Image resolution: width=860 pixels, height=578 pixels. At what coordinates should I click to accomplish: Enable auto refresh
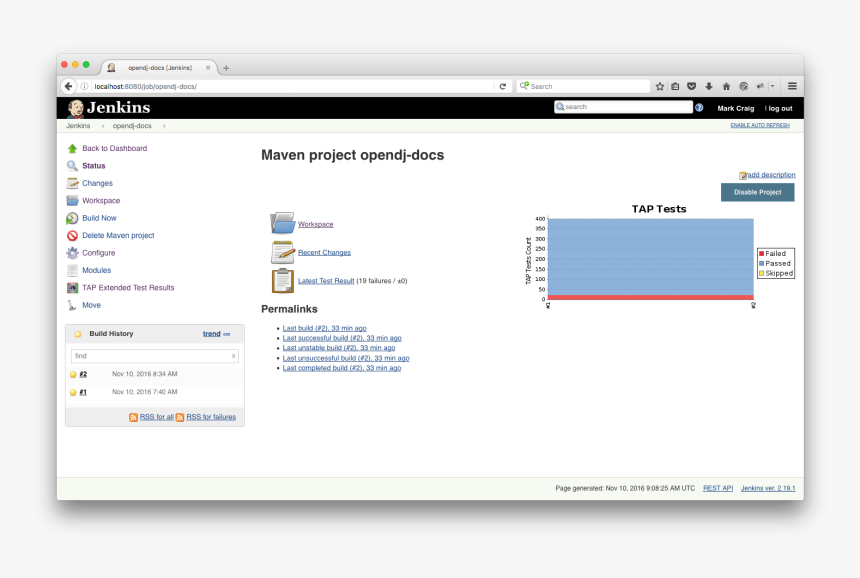[x=760, y=124]
